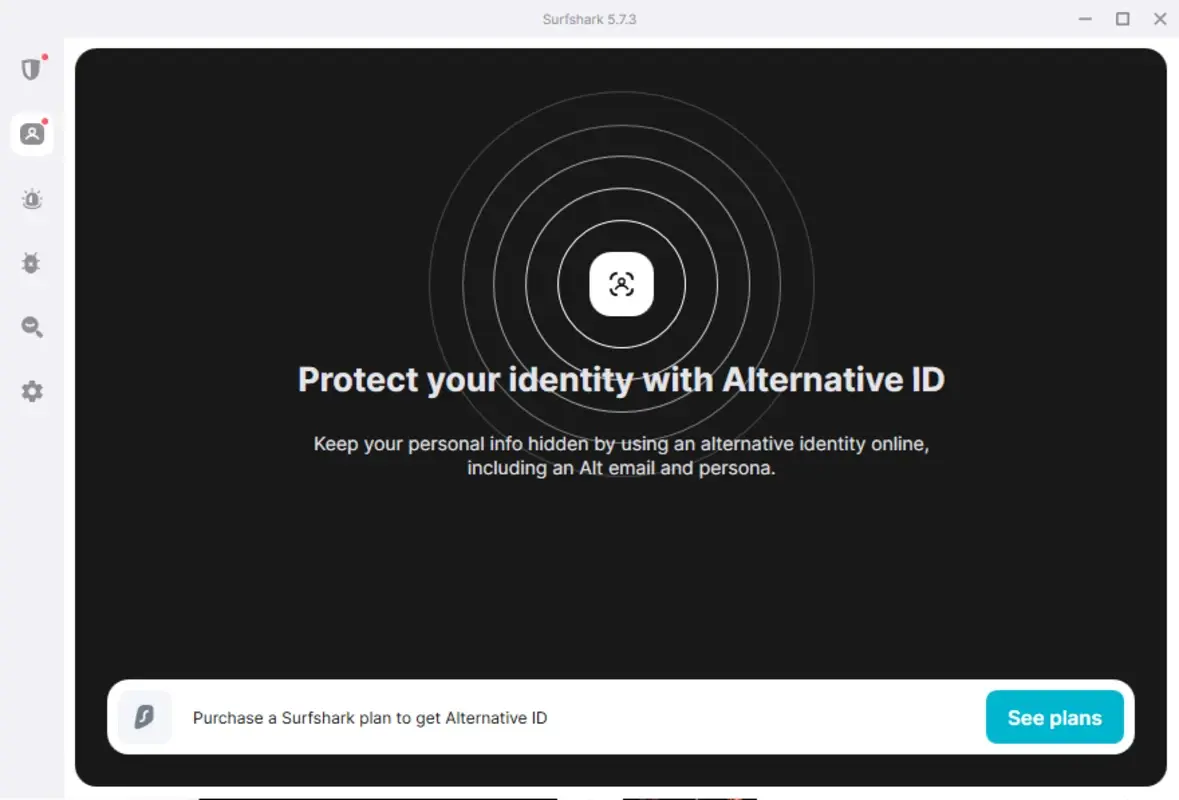Viewport: 1179px width, 800px height.
Task: Open the Alert breach monitoring feature
Action: pyautogui.click(x=31, y=199)
